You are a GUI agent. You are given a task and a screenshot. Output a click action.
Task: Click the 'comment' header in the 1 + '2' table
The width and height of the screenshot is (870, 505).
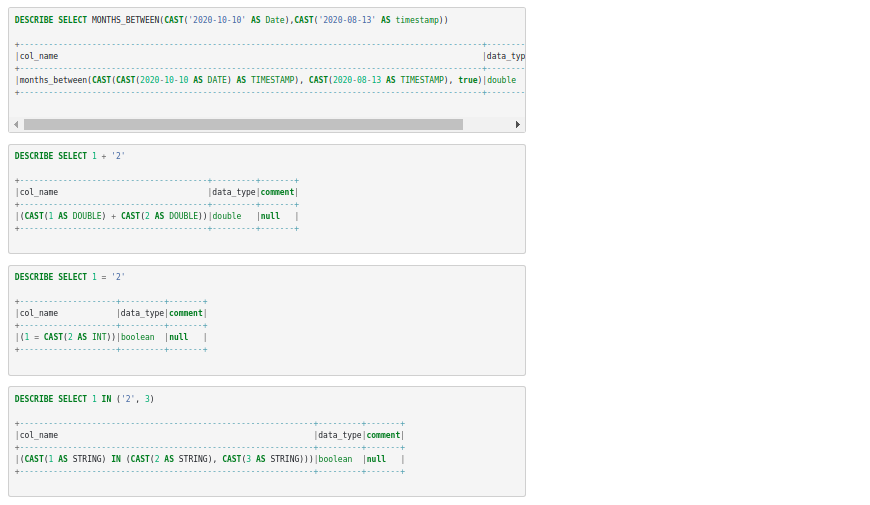[x=277, y=192]
